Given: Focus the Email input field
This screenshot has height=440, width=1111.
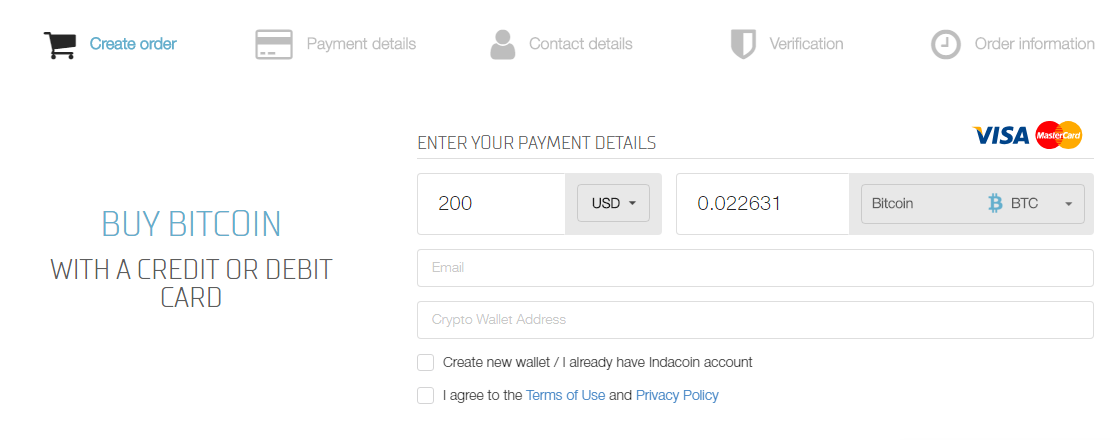Looking at the screenshot, I should [x=755, y=268].
